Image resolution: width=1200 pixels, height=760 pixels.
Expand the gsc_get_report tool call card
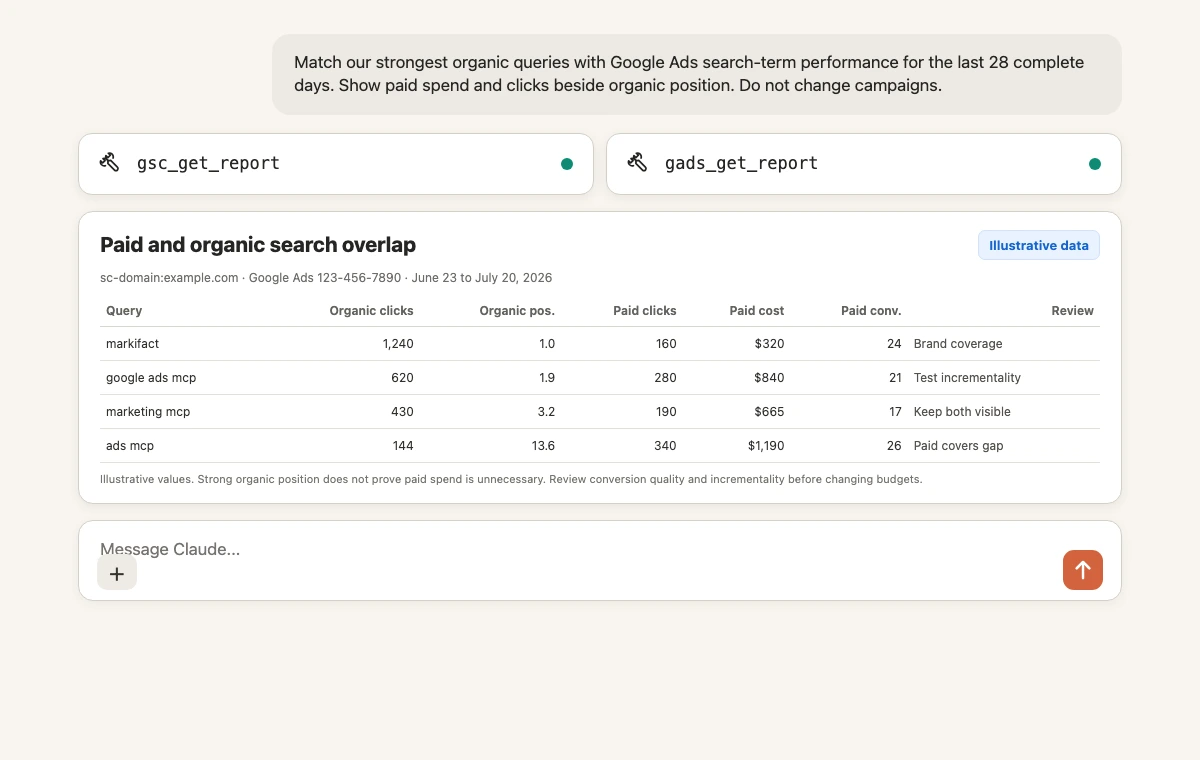tap(336, 164)
